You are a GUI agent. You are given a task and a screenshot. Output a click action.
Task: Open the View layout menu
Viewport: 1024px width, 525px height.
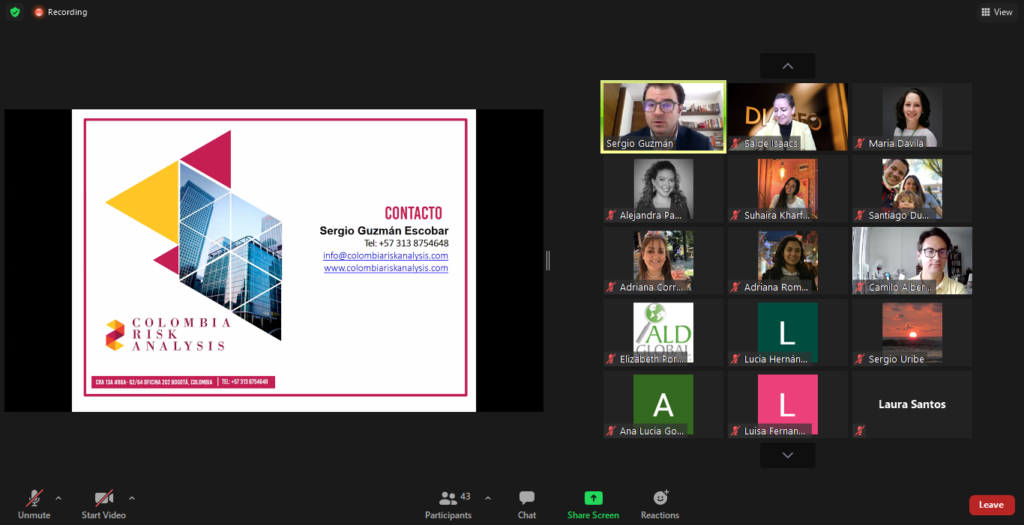coord(996,12)
